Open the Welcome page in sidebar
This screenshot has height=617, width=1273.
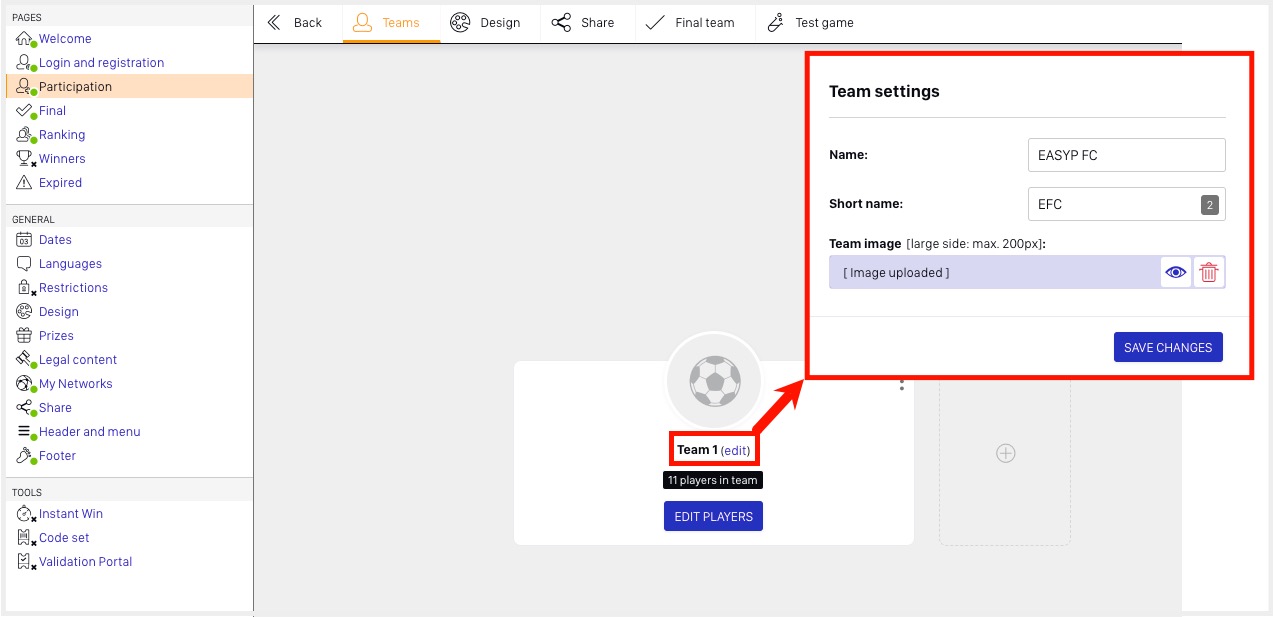click(64, 39)
